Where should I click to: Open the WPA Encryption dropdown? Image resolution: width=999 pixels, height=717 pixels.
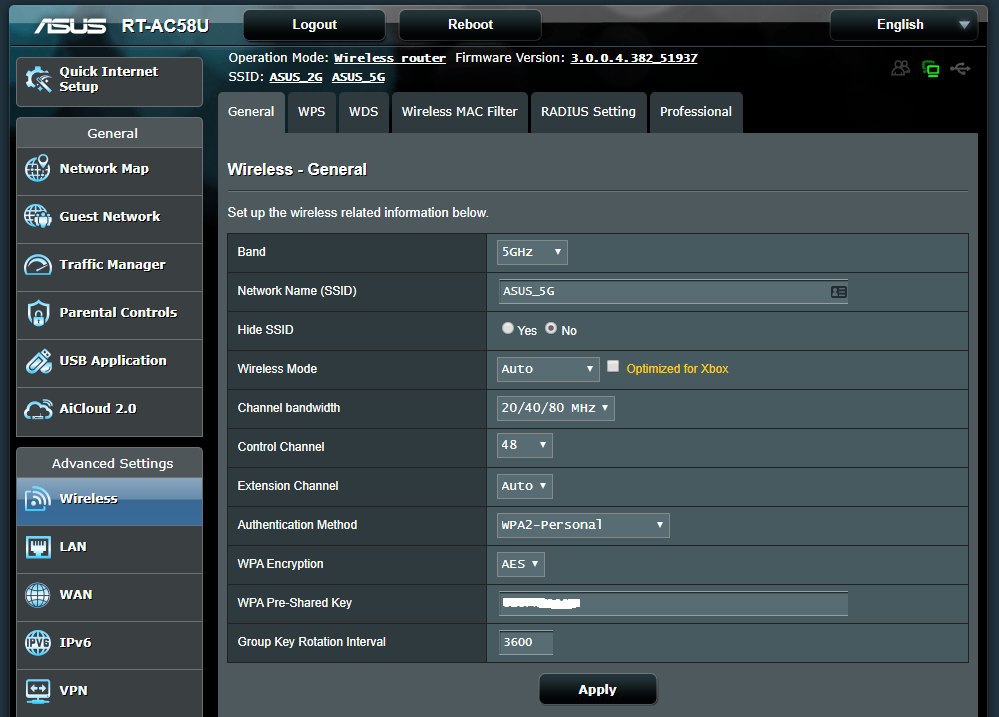[521, 564]
